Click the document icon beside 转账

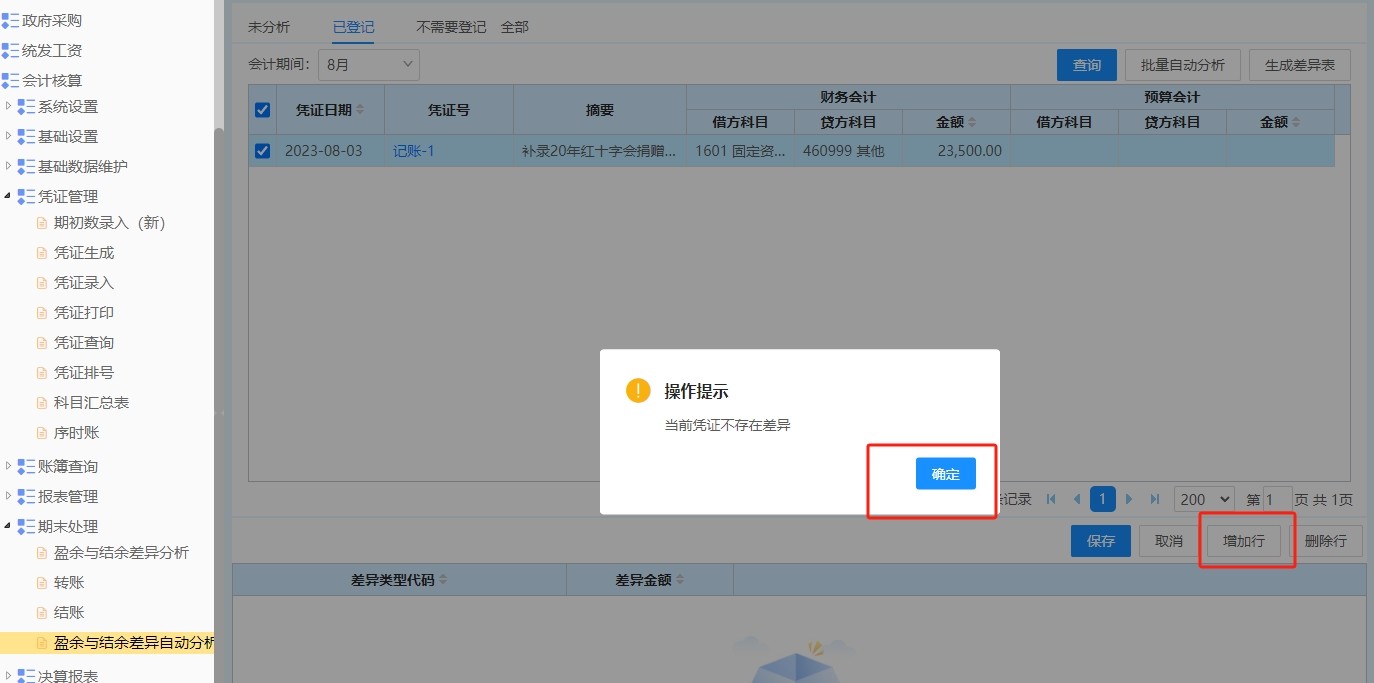[x=42, y=583]
